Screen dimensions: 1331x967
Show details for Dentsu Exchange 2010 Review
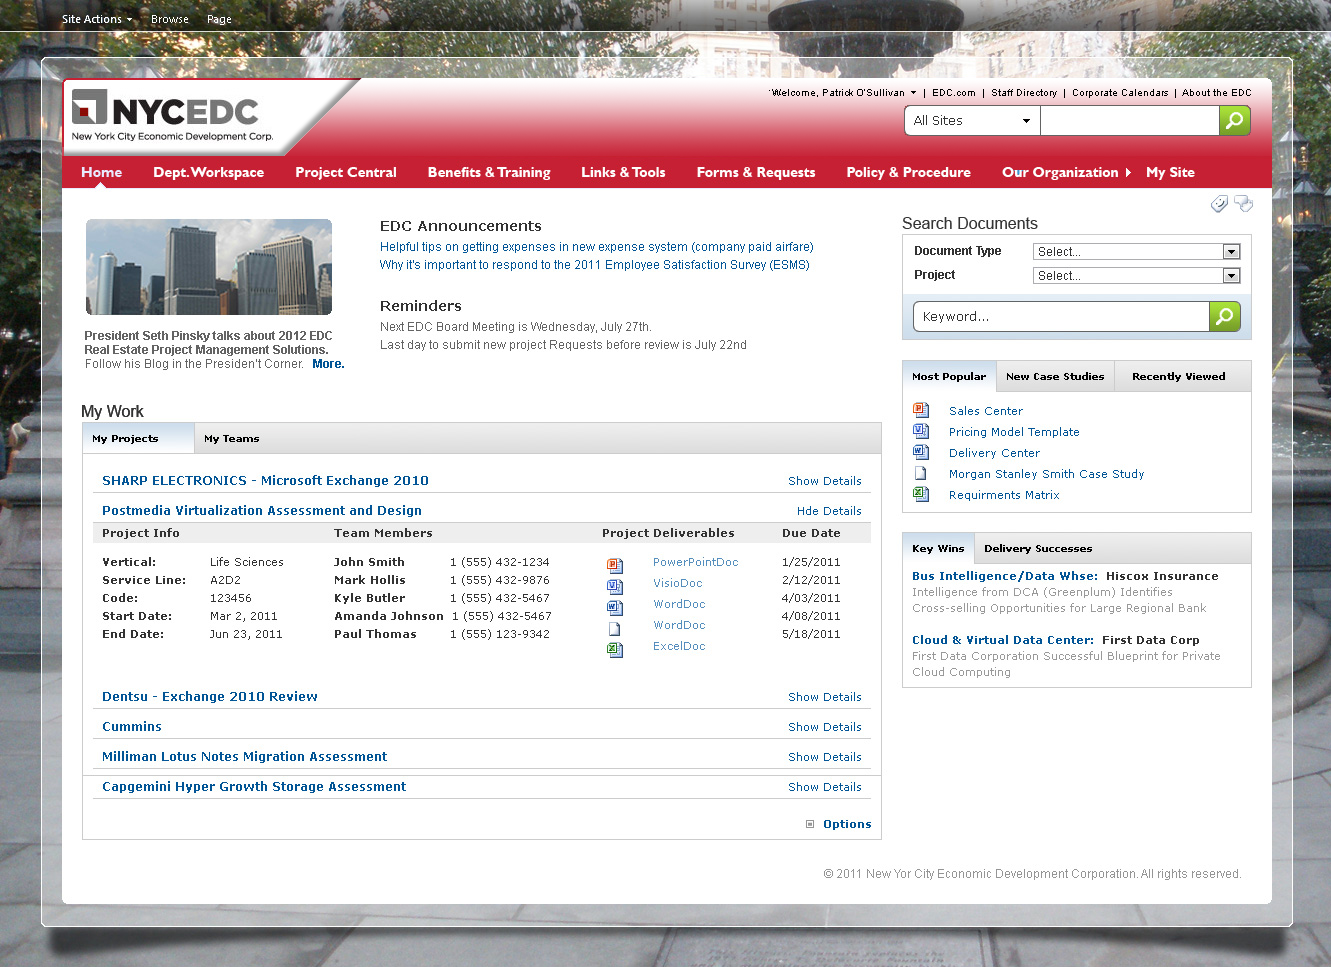pyautogui.click(x=824, y=697)
